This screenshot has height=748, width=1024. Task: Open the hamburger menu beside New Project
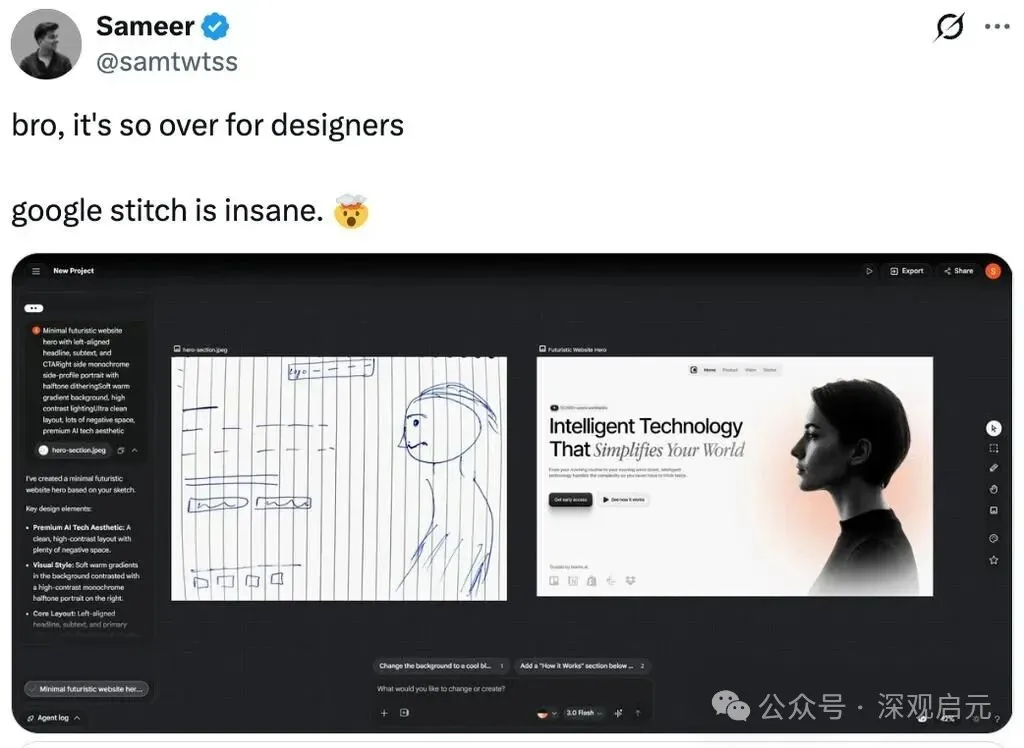pyautogui.click(x=36, y=271)
